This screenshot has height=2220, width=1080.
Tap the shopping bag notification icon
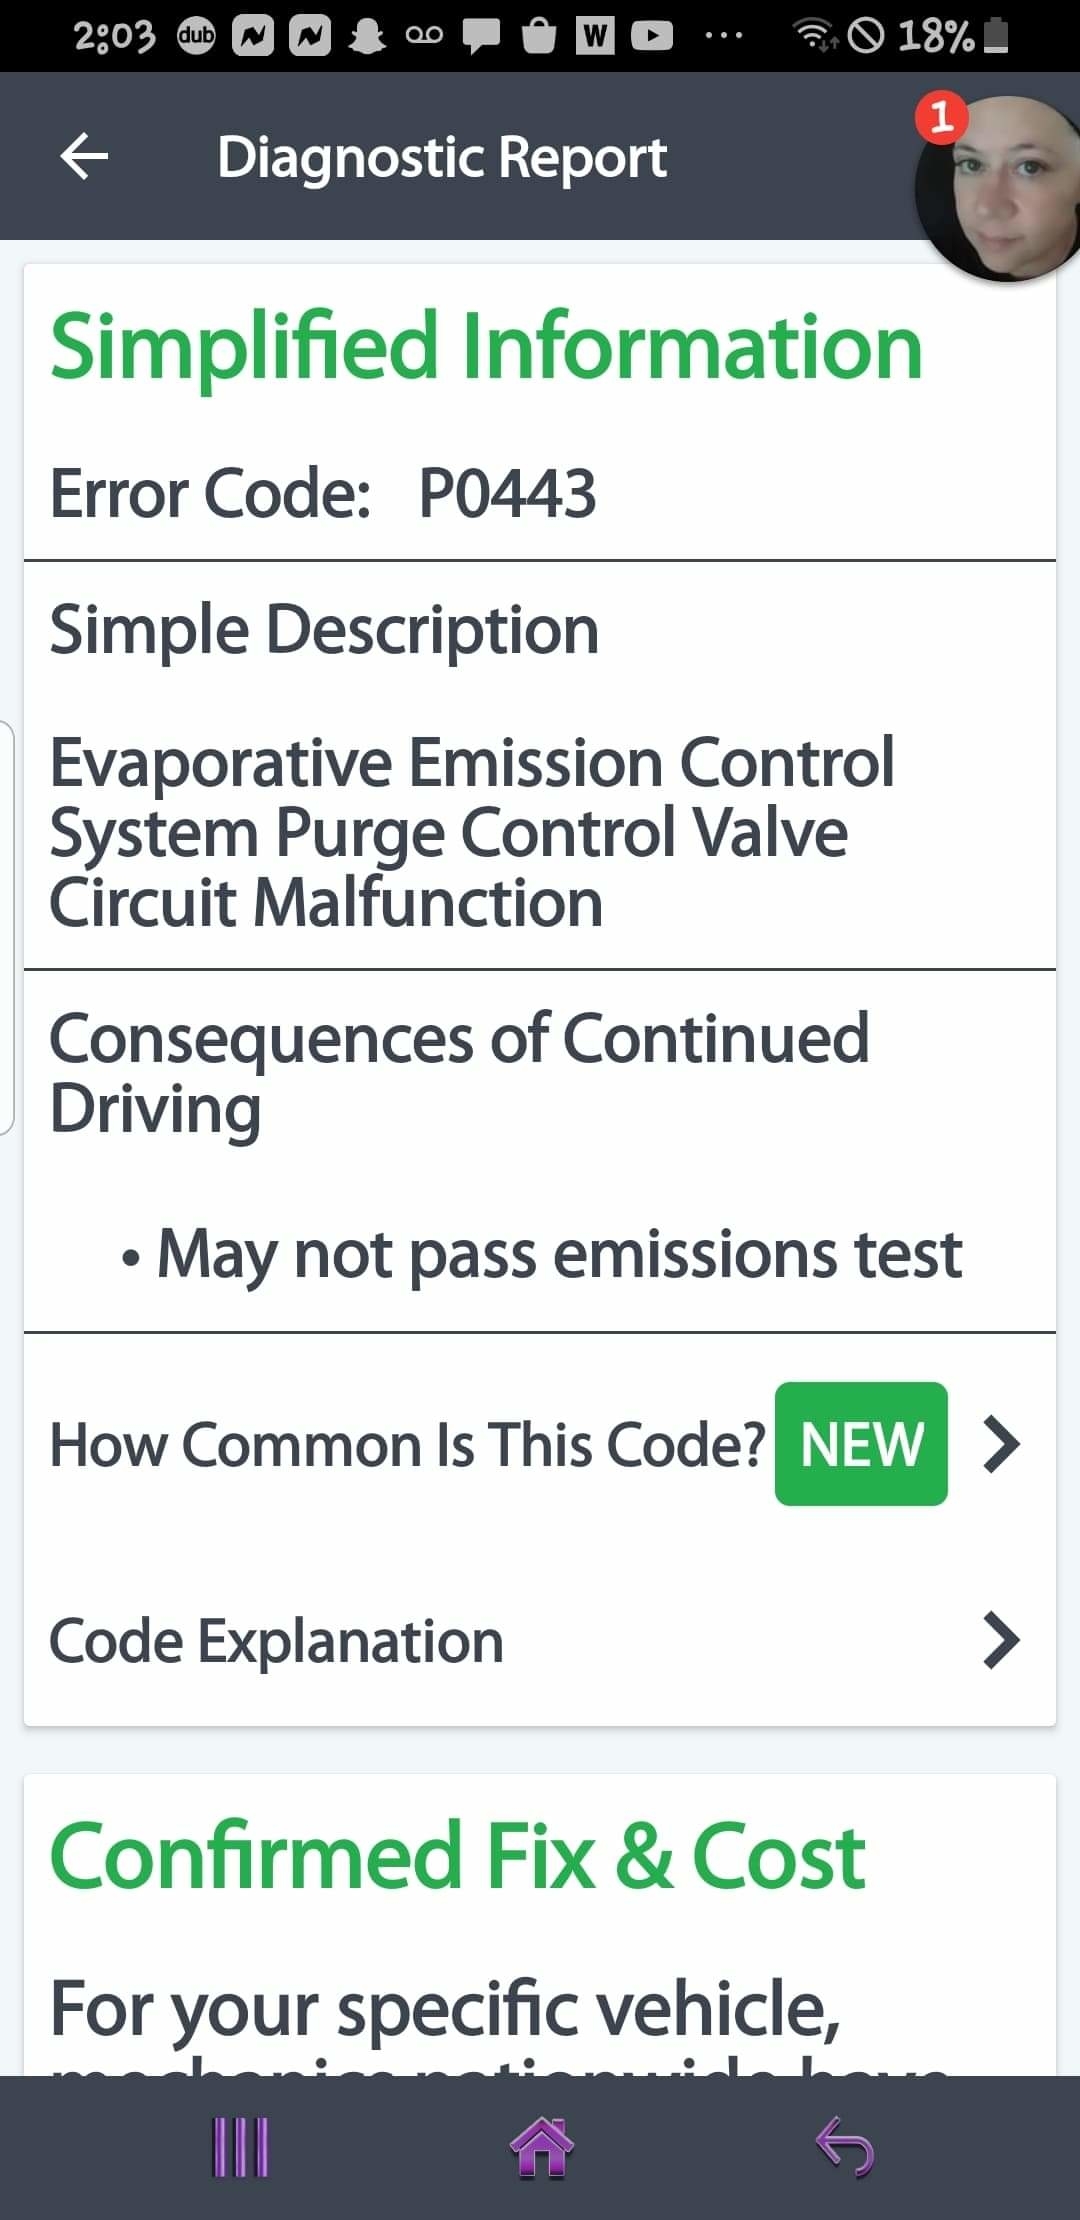click(539, 37)
